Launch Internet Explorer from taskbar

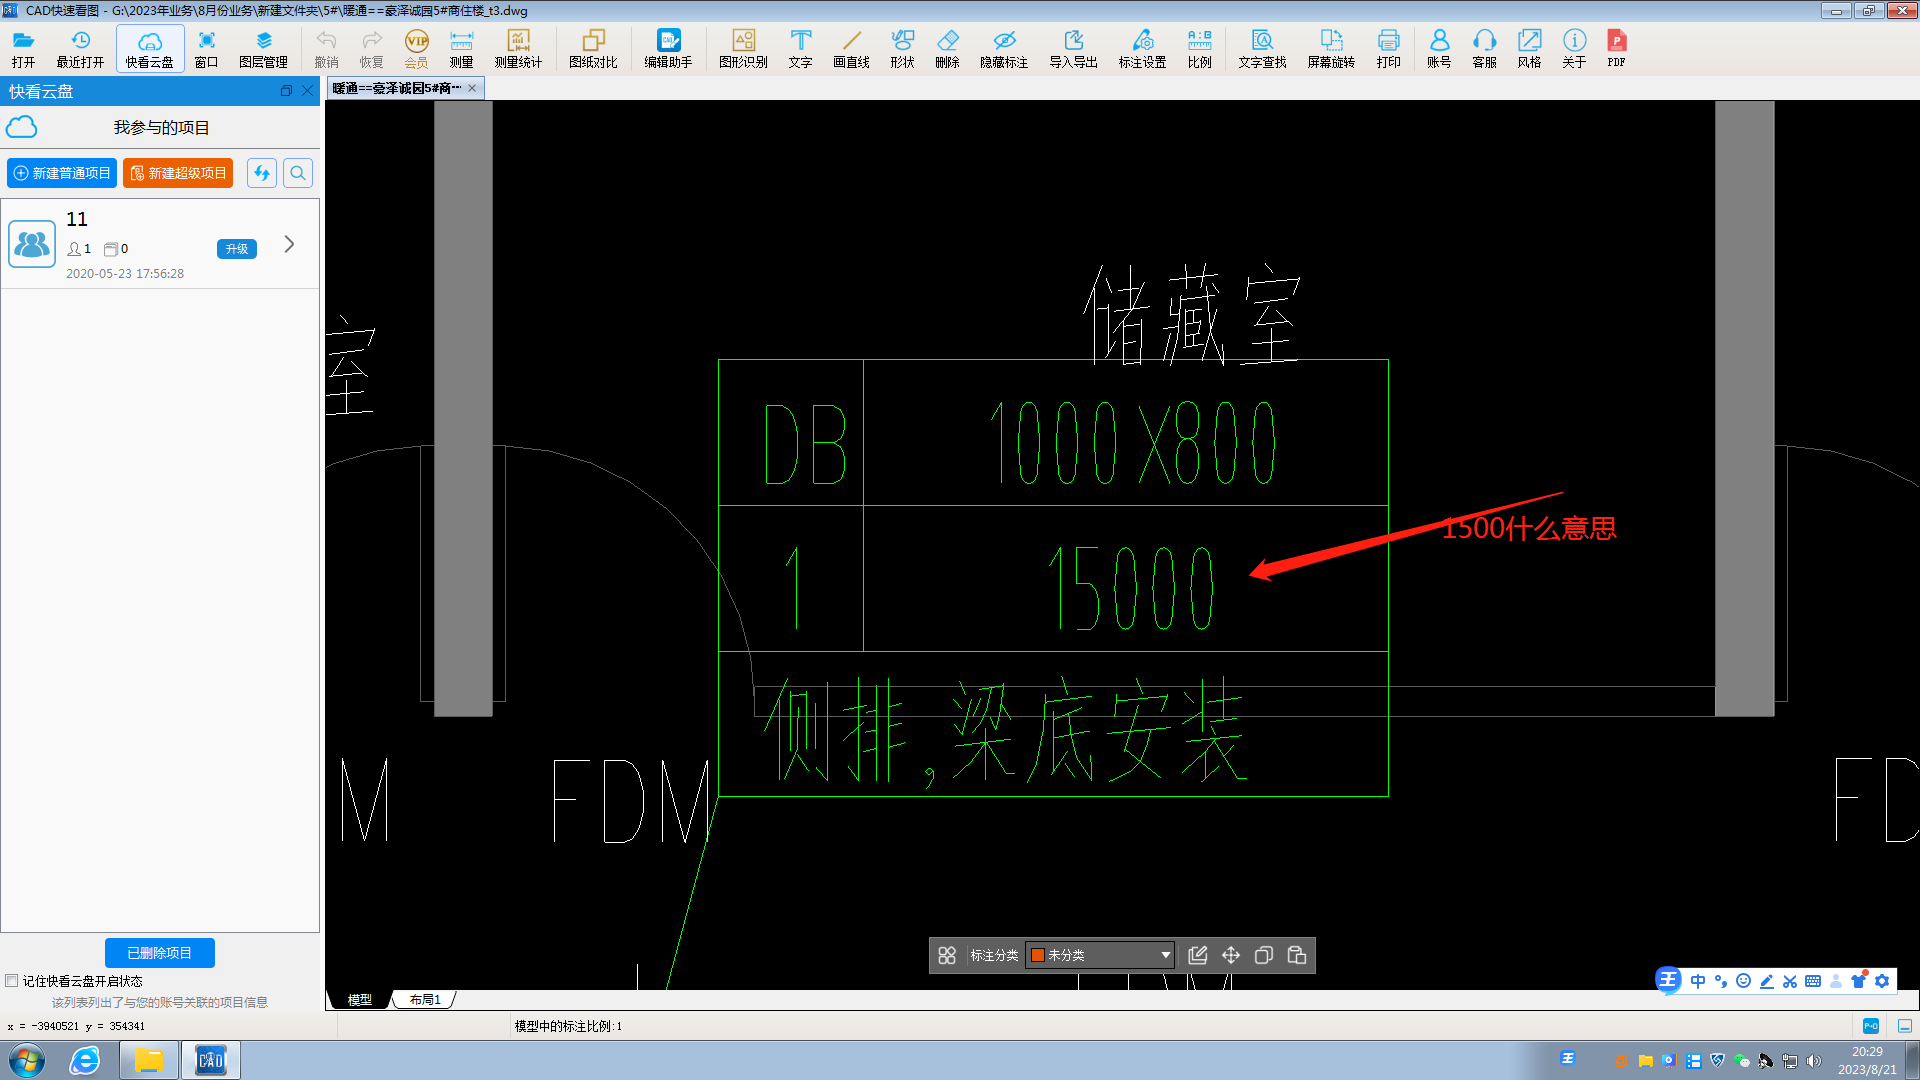(x=85, y=1060)
